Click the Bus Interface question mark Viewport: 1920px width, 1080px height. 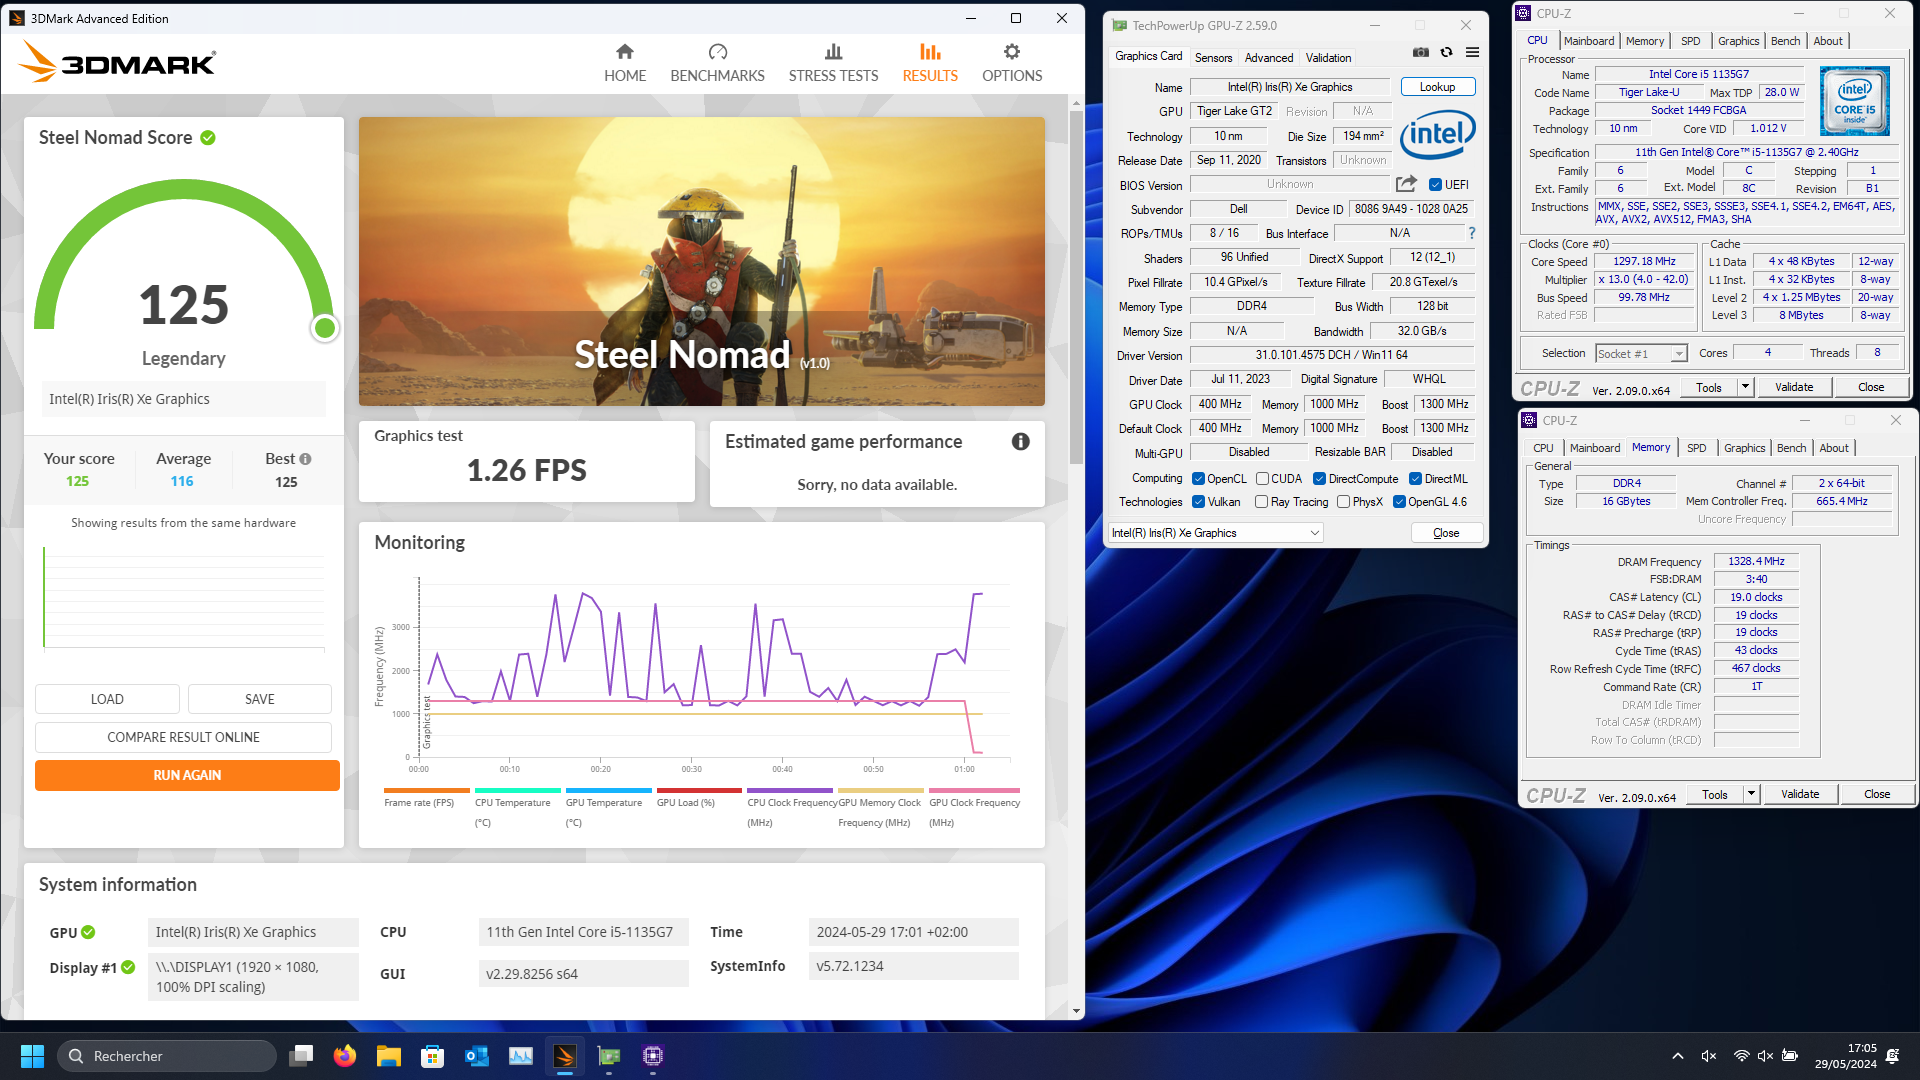pyautogui.click(x=1472, y=233)
